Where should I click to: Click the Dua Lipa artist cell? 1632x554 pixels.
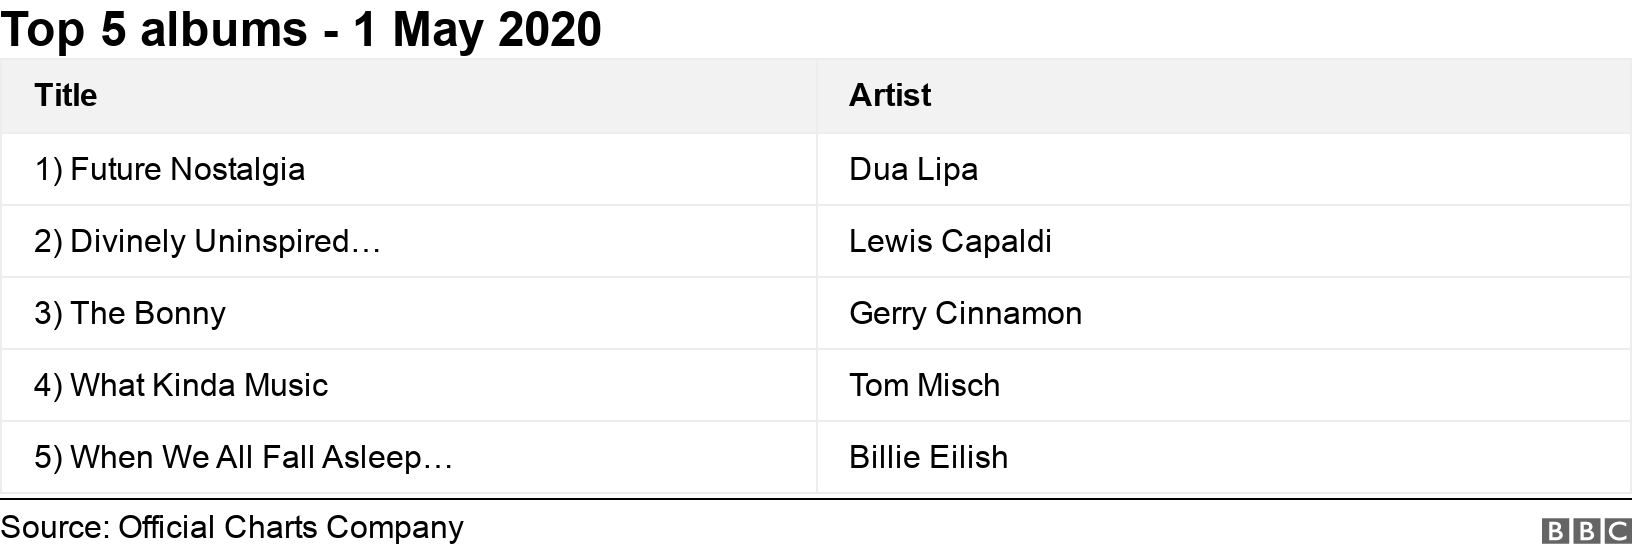(x=913, y=169)
